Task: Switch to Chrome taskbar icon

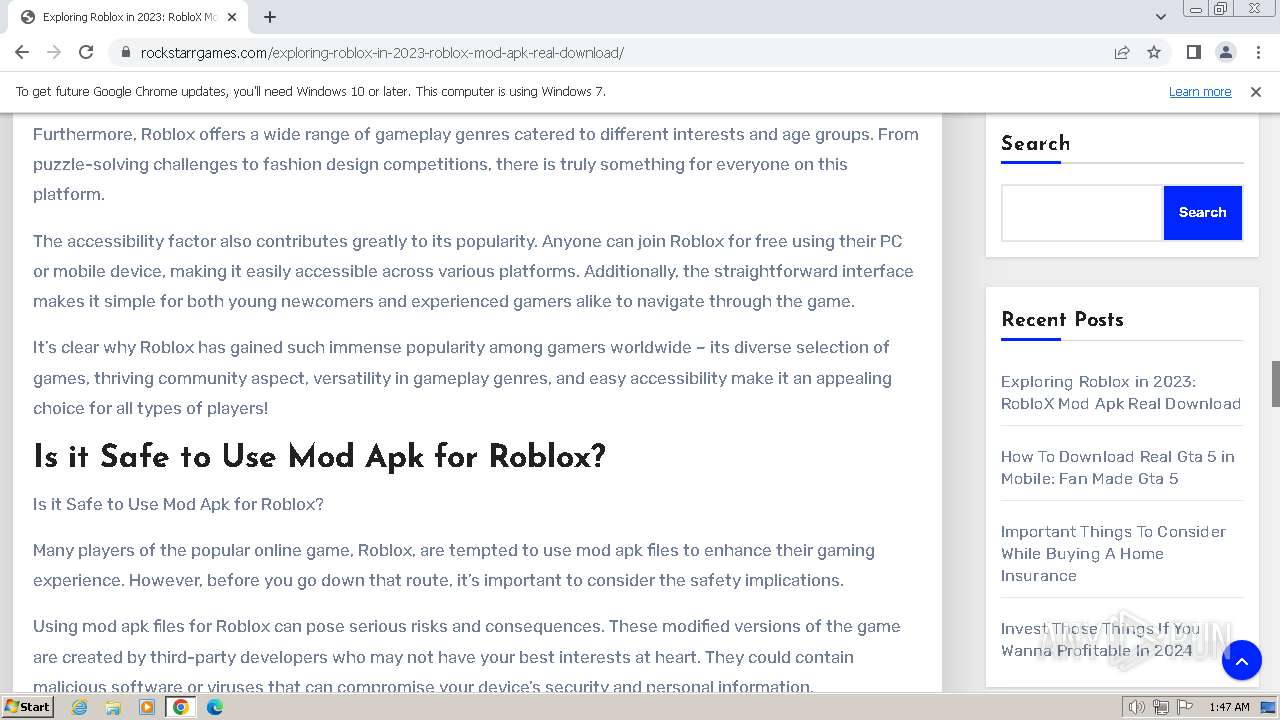Action: point(181,707)
